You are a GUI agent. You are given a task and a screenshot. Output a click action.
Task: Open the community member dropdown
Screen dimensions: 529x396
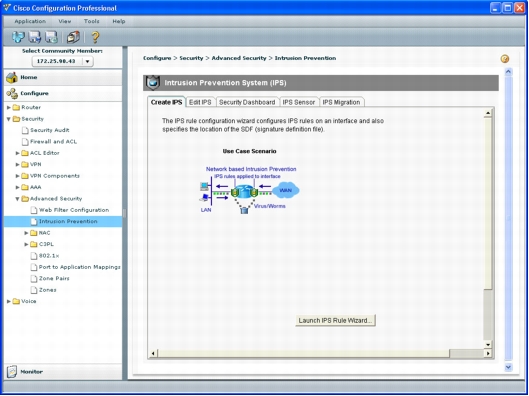[87, 61]
